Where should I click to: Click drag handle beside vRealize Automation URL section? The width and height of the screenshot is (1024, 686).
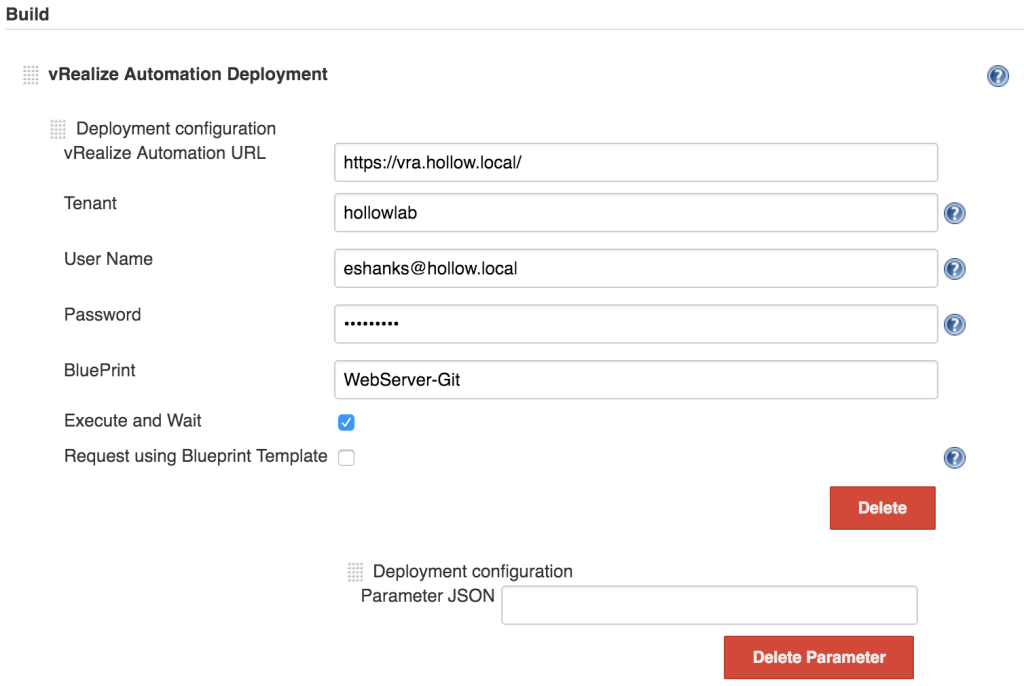(59, 129)
